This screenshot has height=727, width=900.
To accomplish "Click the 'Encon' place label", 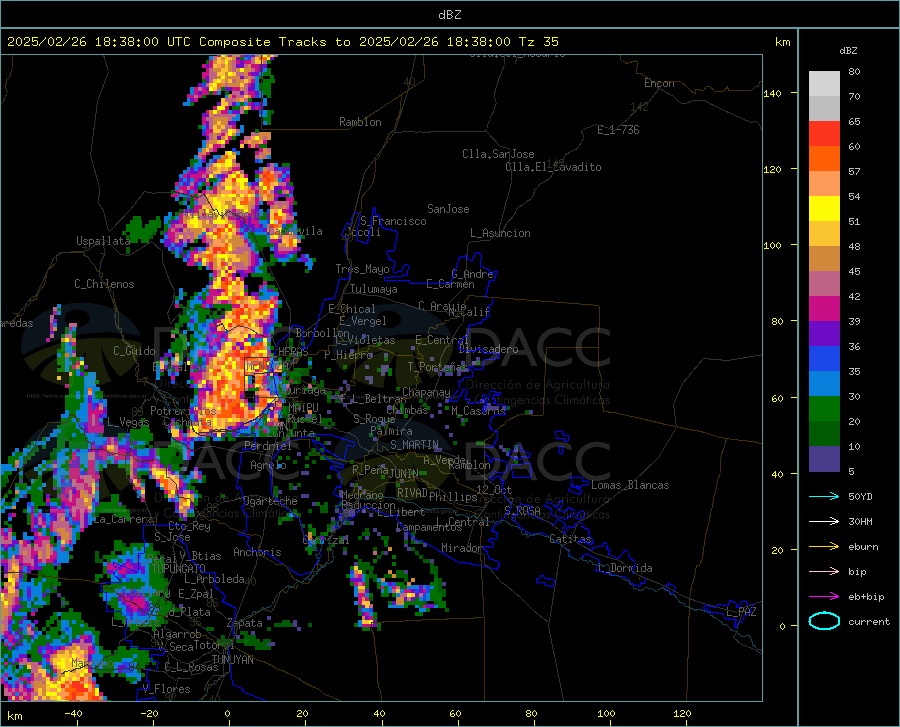I will (x=659, y=83).
